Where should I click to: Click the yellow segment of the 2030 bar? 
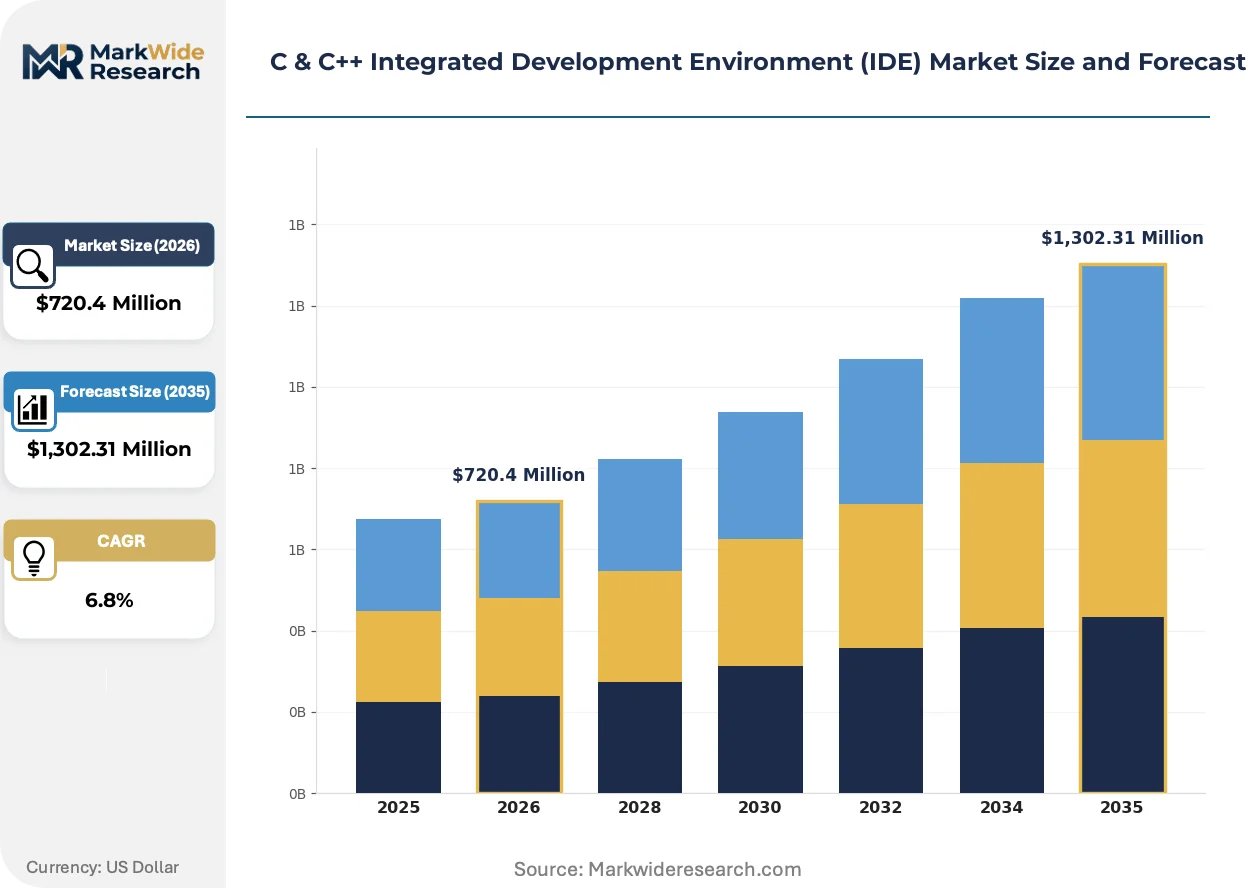coord(760,602)
